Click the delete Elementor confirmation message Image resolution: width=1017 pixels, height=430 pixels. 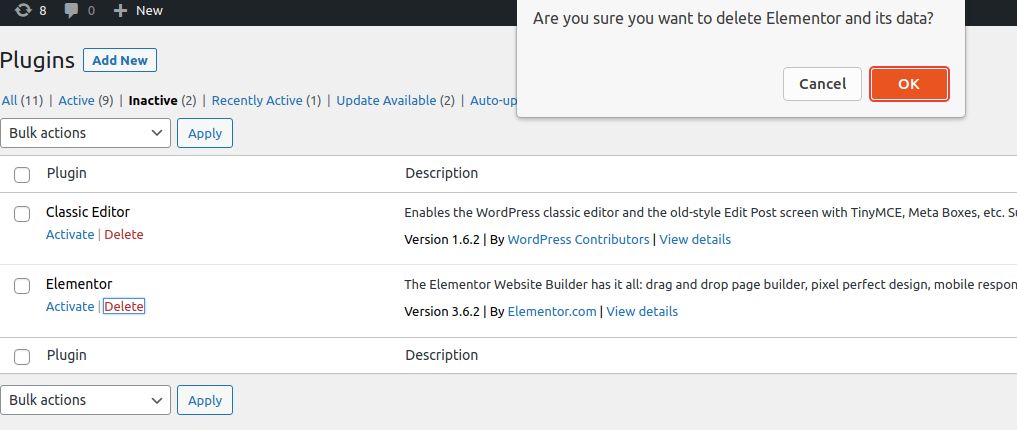(733, 18)
